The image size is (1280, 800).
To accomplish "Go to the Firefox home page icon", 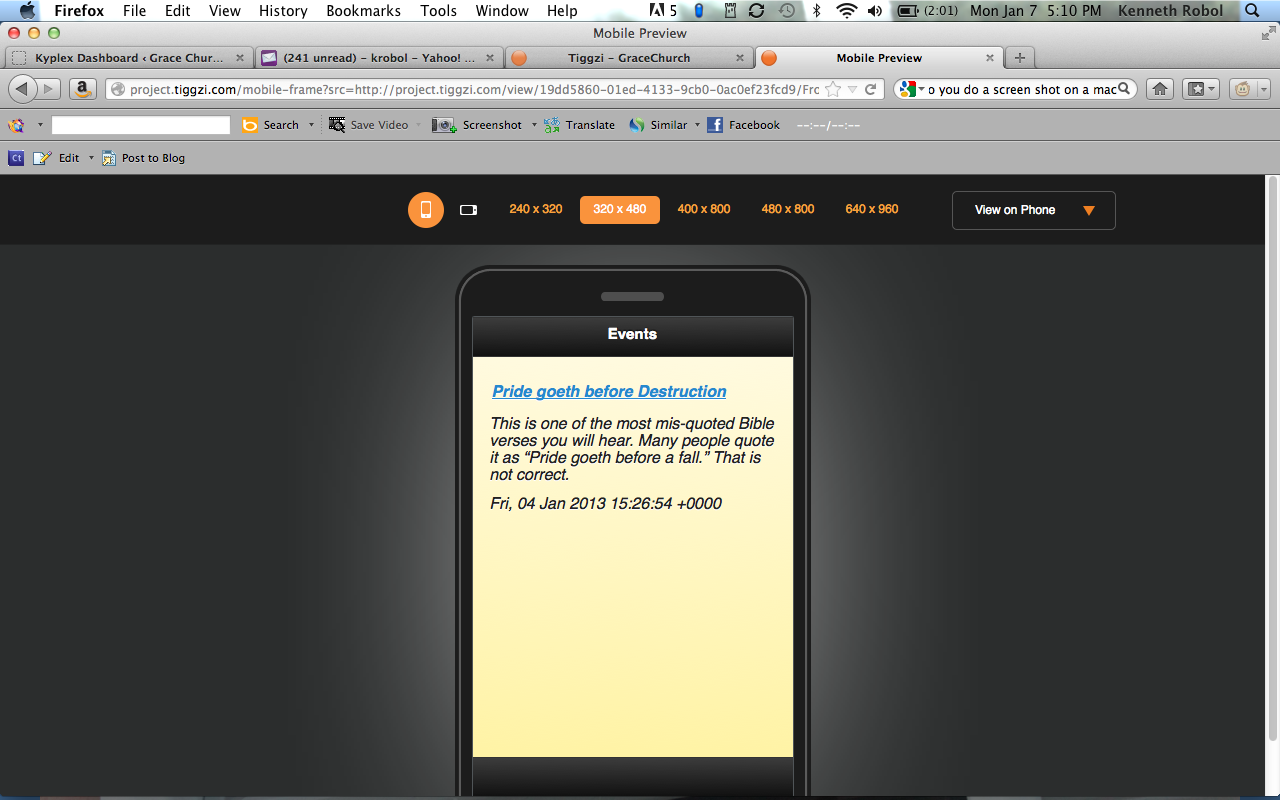I will point(1160,89).
